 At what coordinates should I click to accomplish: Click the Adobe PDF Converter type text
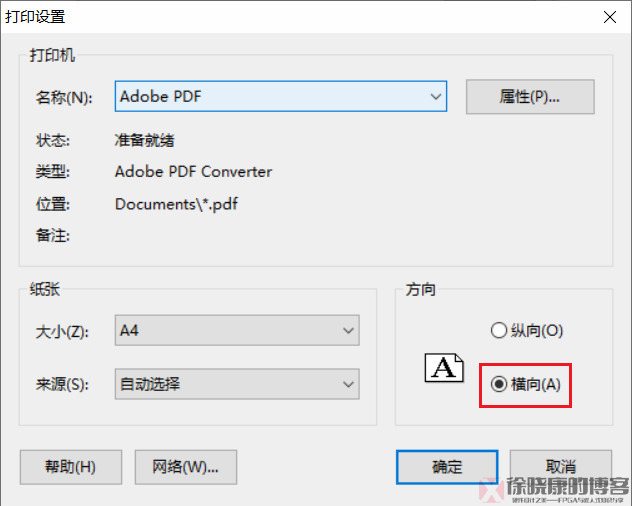tap(193, 172)
